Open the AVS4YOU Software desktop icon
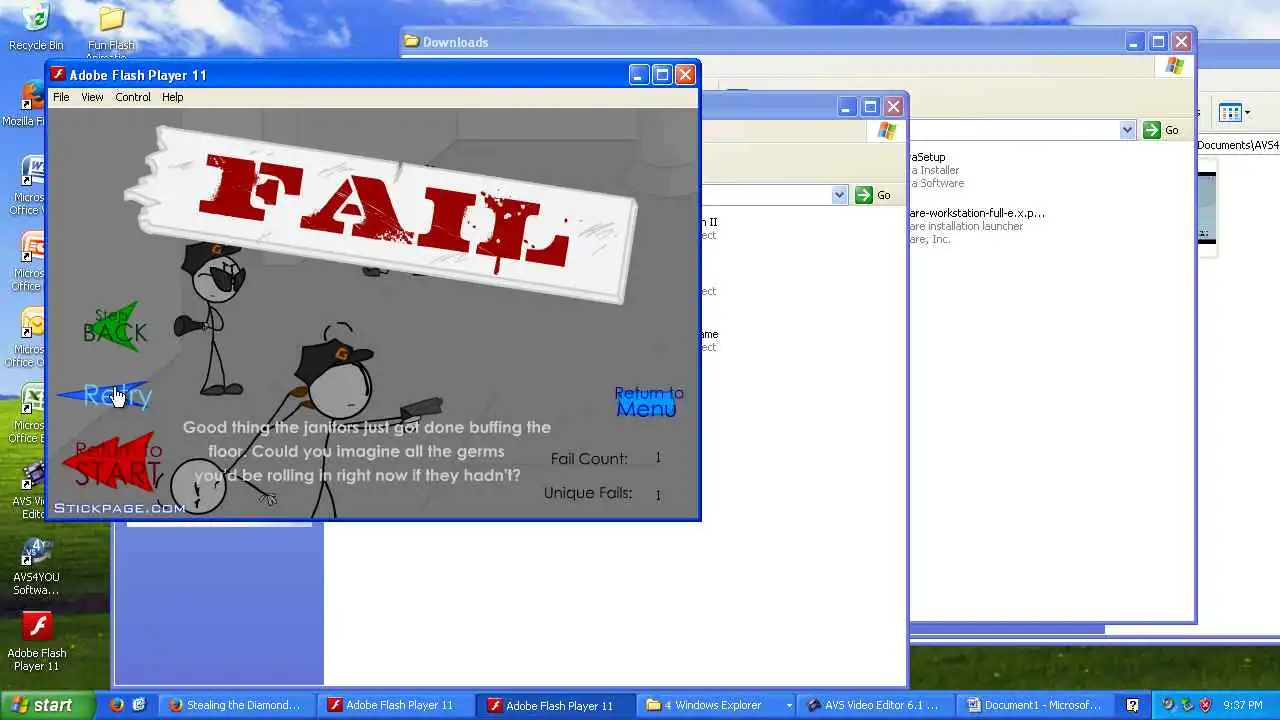The image size is (1280, 720). click(x=36, y=567)
